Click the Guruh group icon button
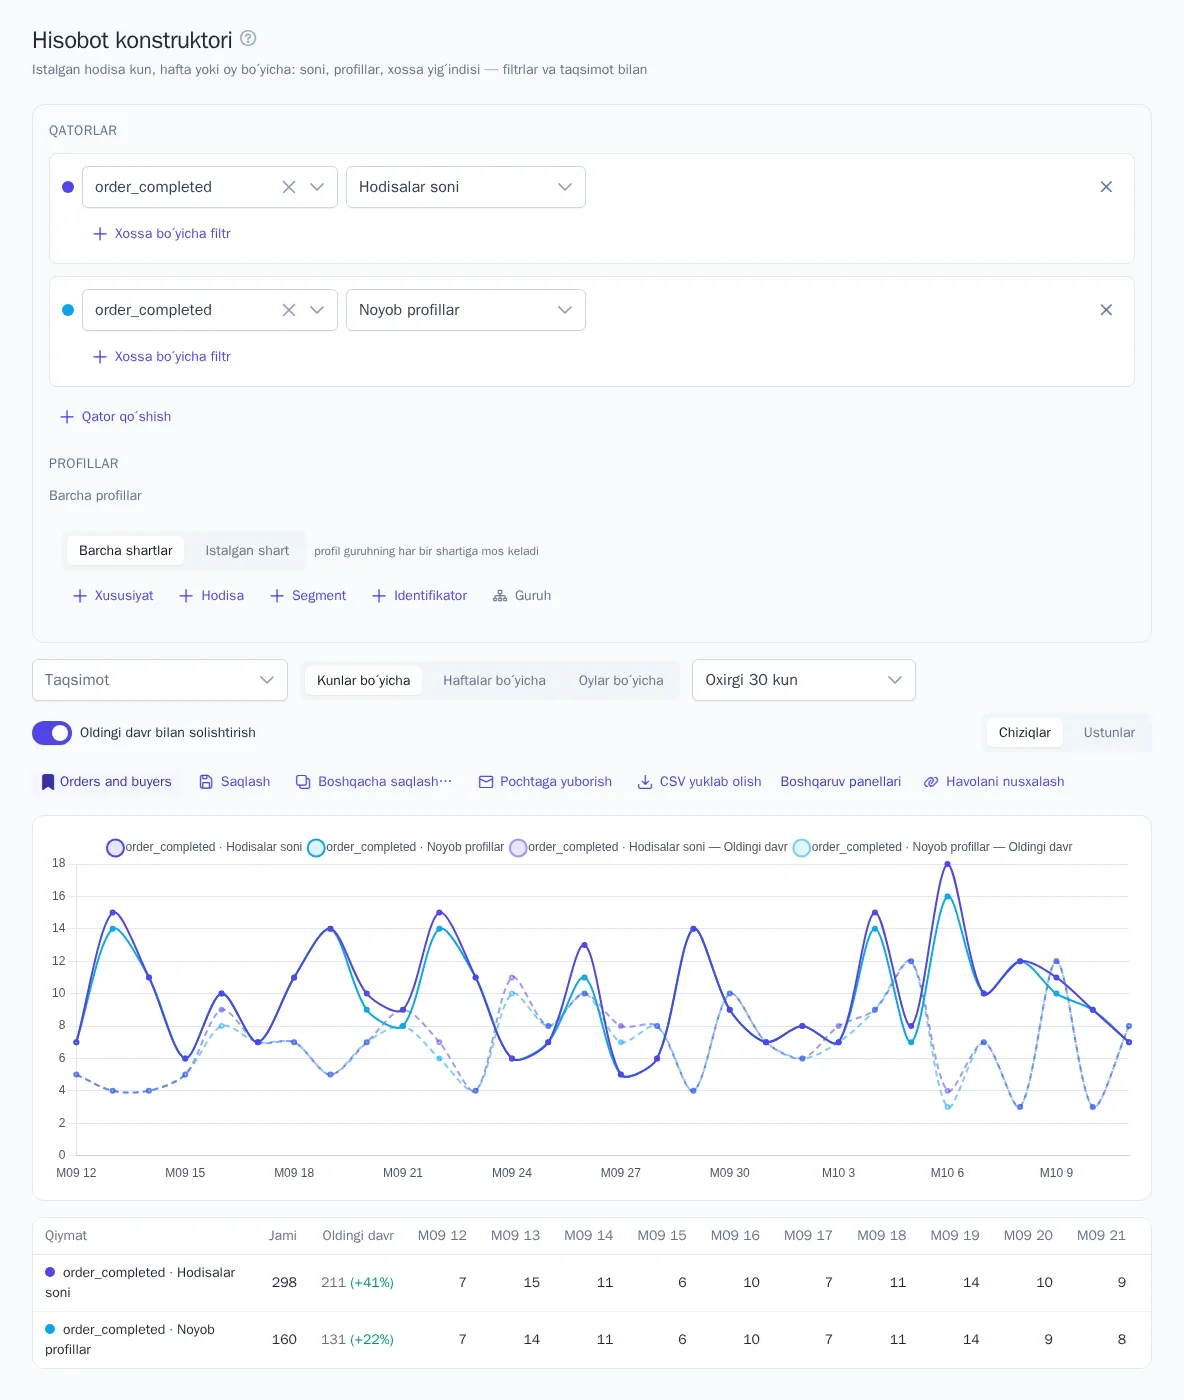 [522, 596]
